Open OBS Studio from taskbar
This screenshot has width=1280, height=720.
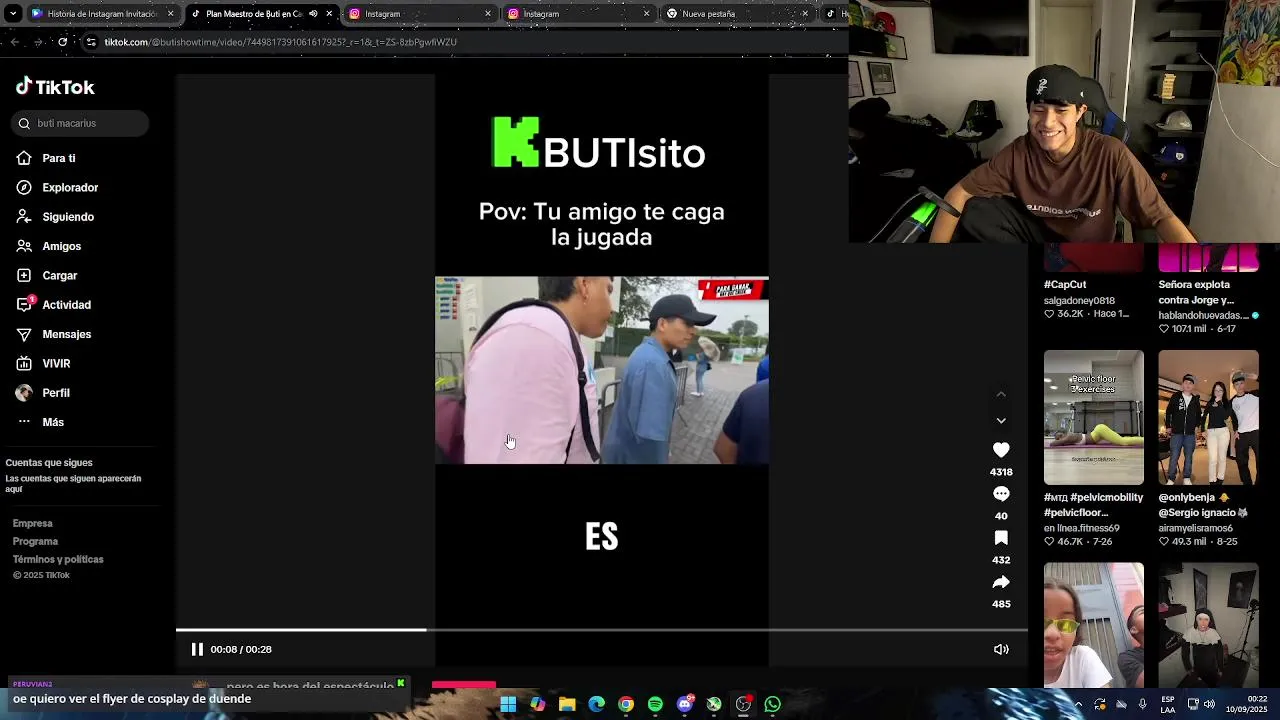pyautogui.click(x=743, y=704)
